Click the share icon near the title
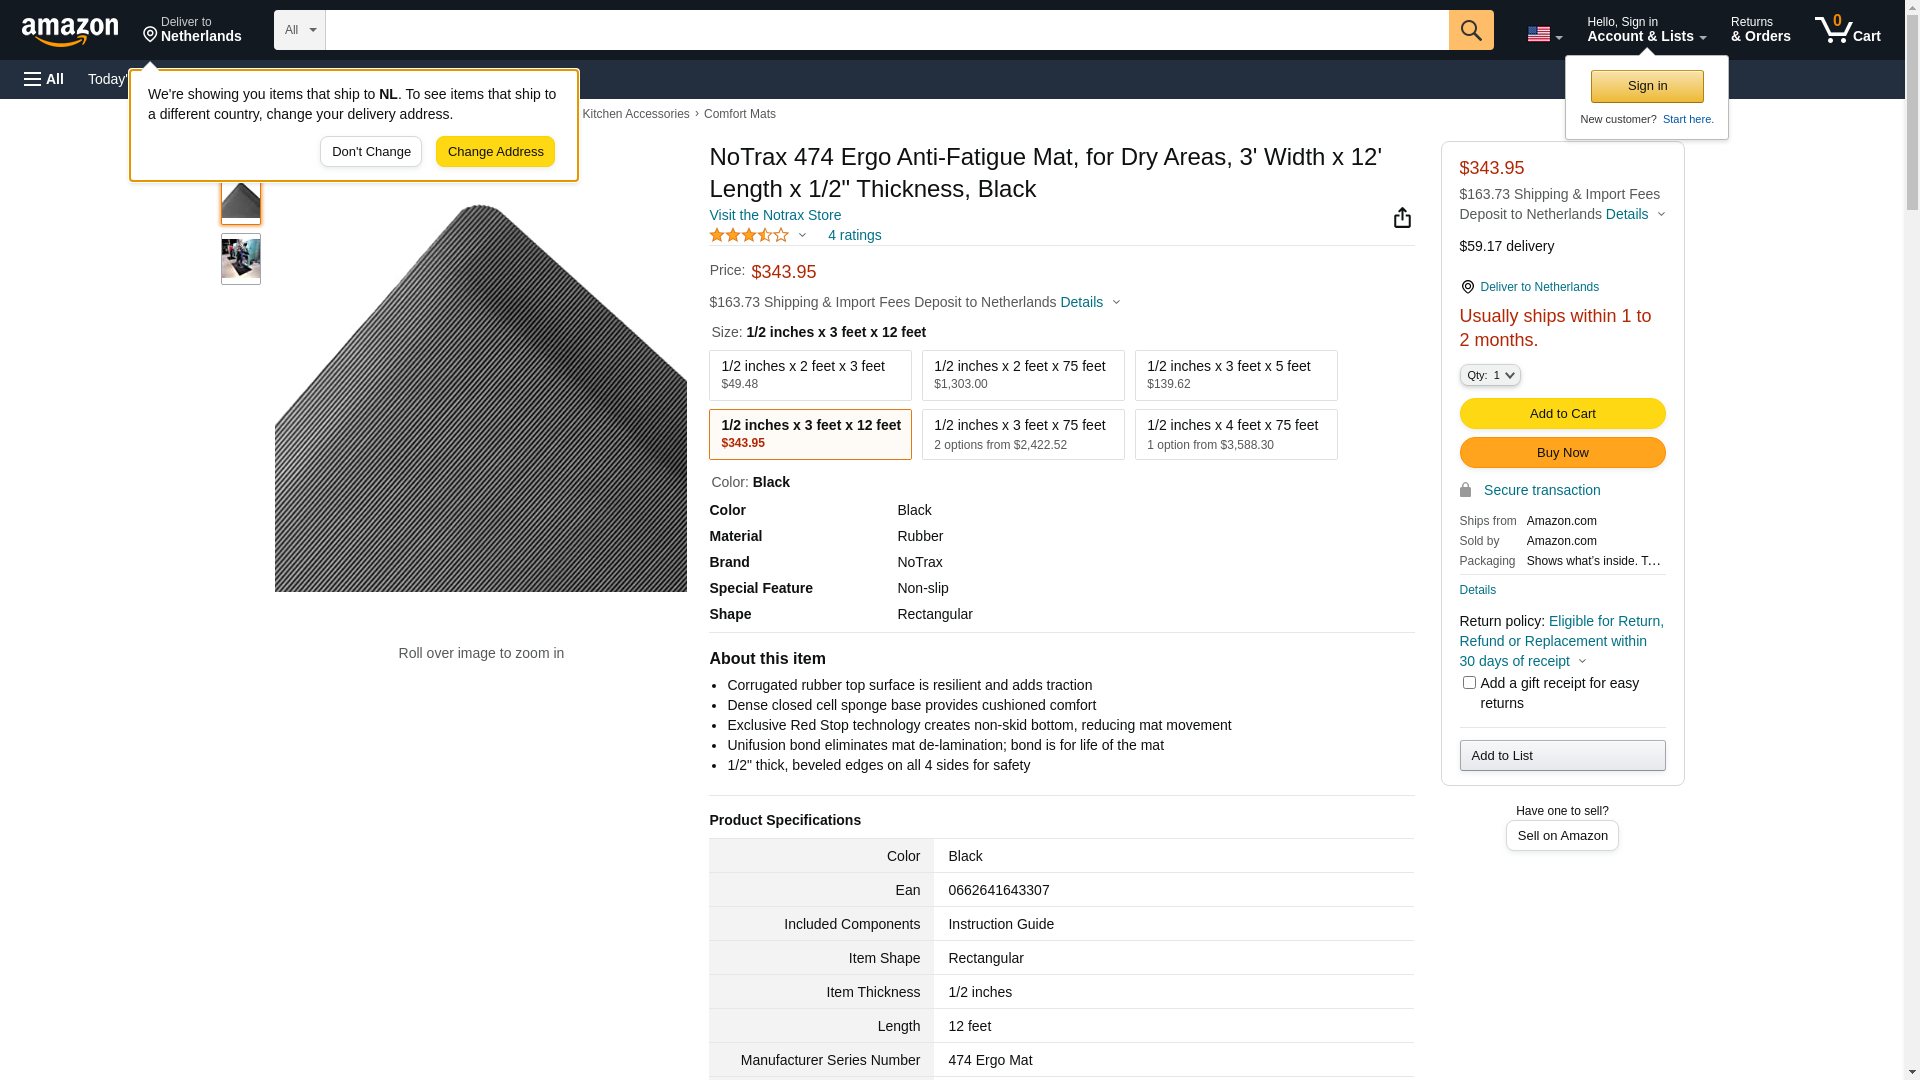The height and width of the screenshot is (1080, 1920). 1402,218
